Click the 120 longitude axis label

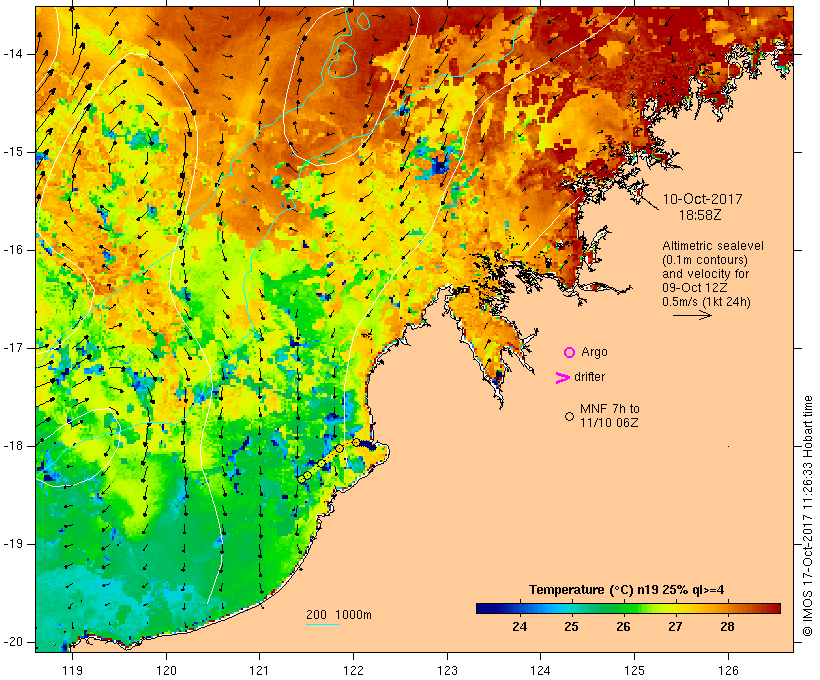pyautogui.click(x=166, y=670)
